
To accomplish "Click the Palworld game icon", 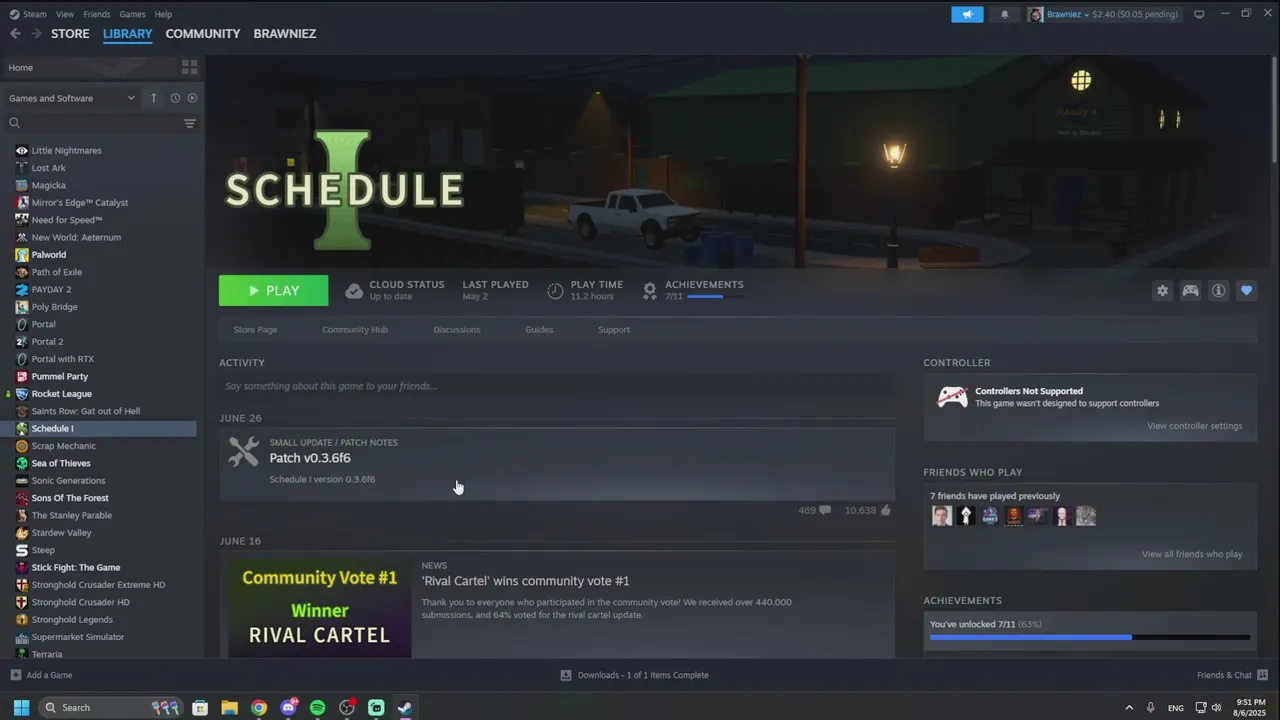I will pos(22,255).
